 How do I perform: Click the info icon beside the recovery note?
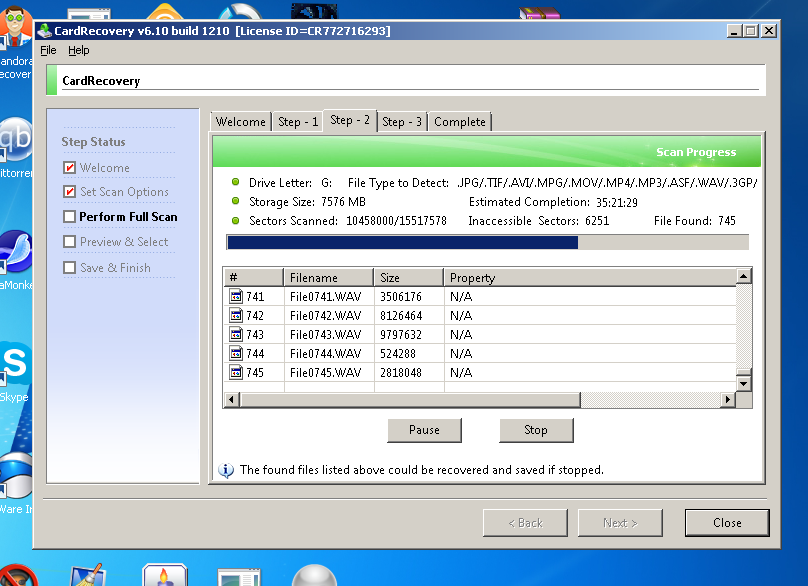tap(226, 470)
